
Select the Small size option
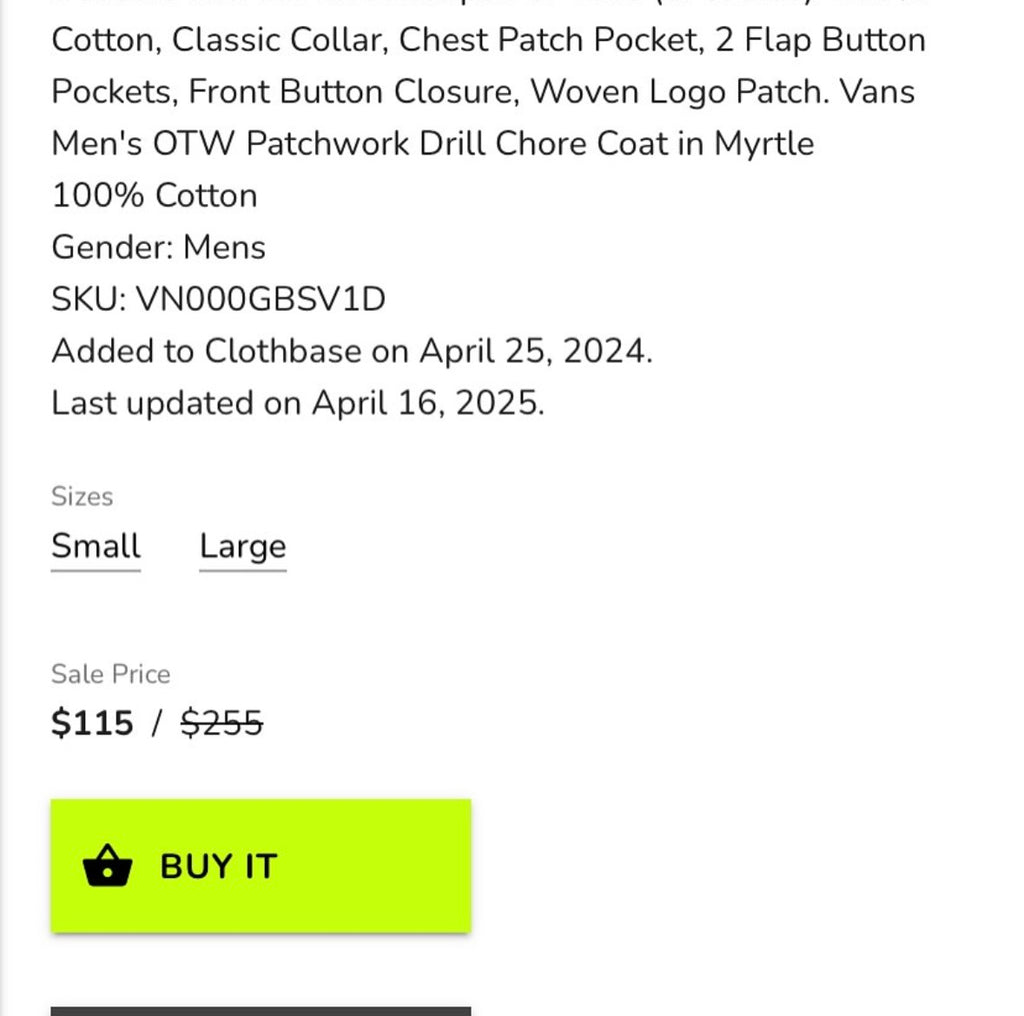pyautogui.click(x=96, y=547)
